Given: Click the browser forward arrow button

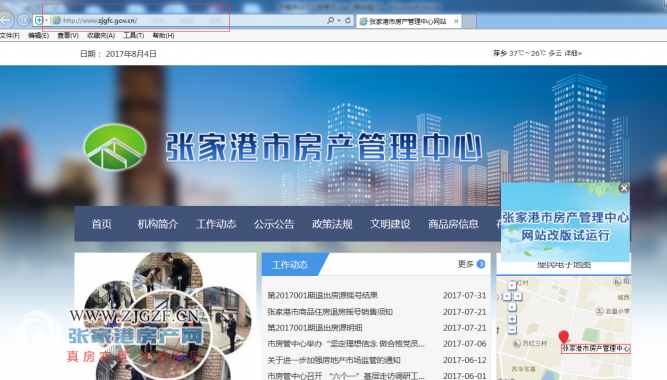Looking at the screenshot, I should [x=23, y=20].
